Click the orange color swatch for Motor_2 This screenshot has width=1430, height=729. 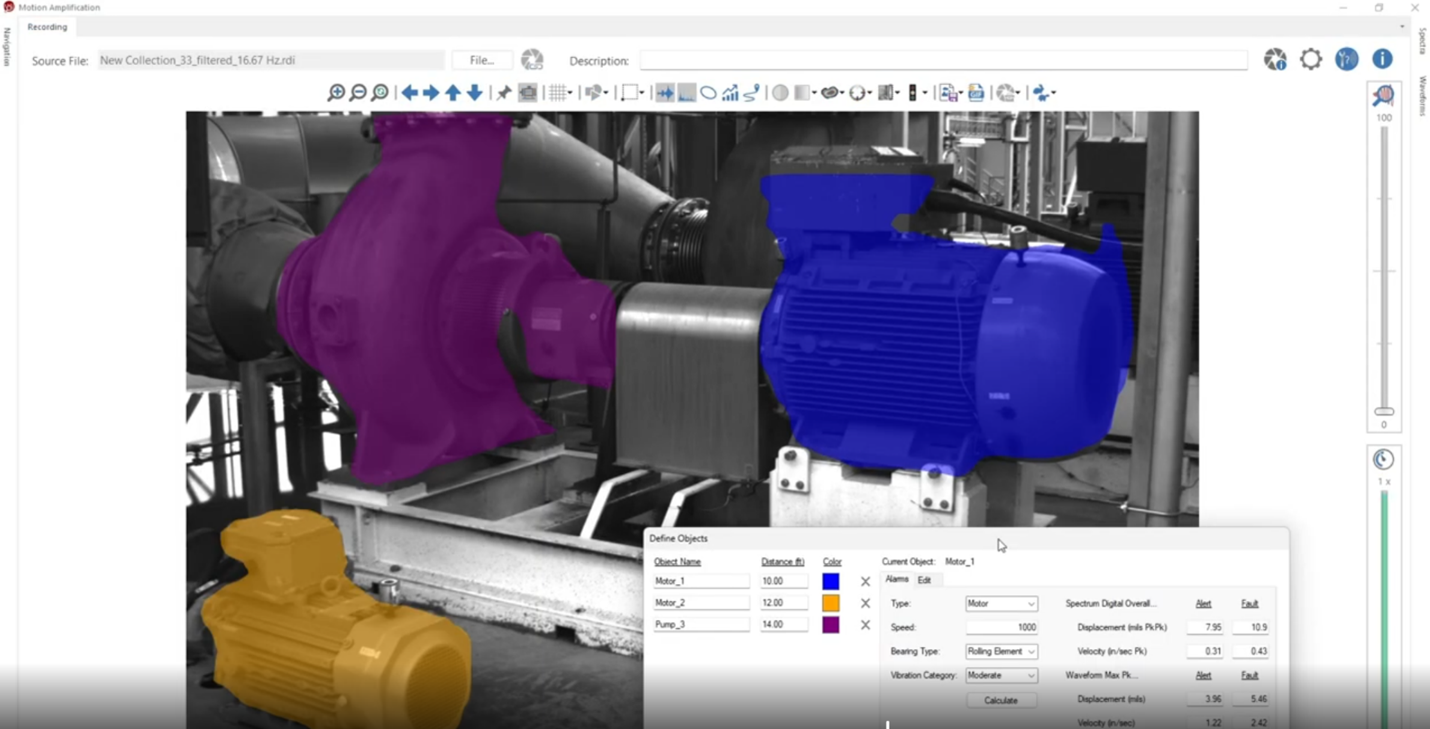click(831, 603)
